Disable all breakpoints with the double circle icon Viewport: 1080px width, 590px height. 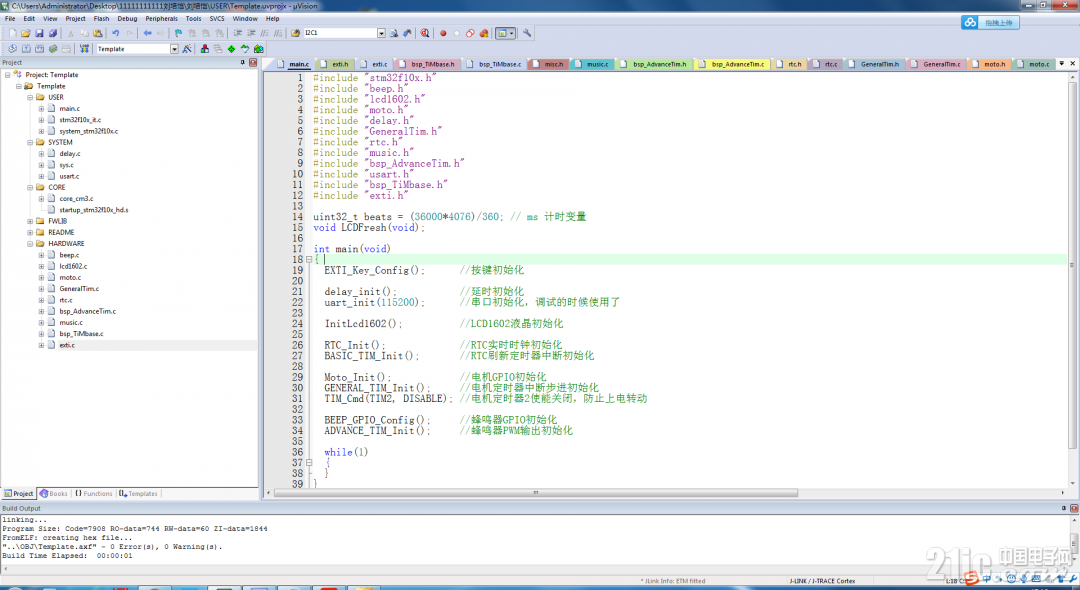pyautogui.click(x=470, y=33)
